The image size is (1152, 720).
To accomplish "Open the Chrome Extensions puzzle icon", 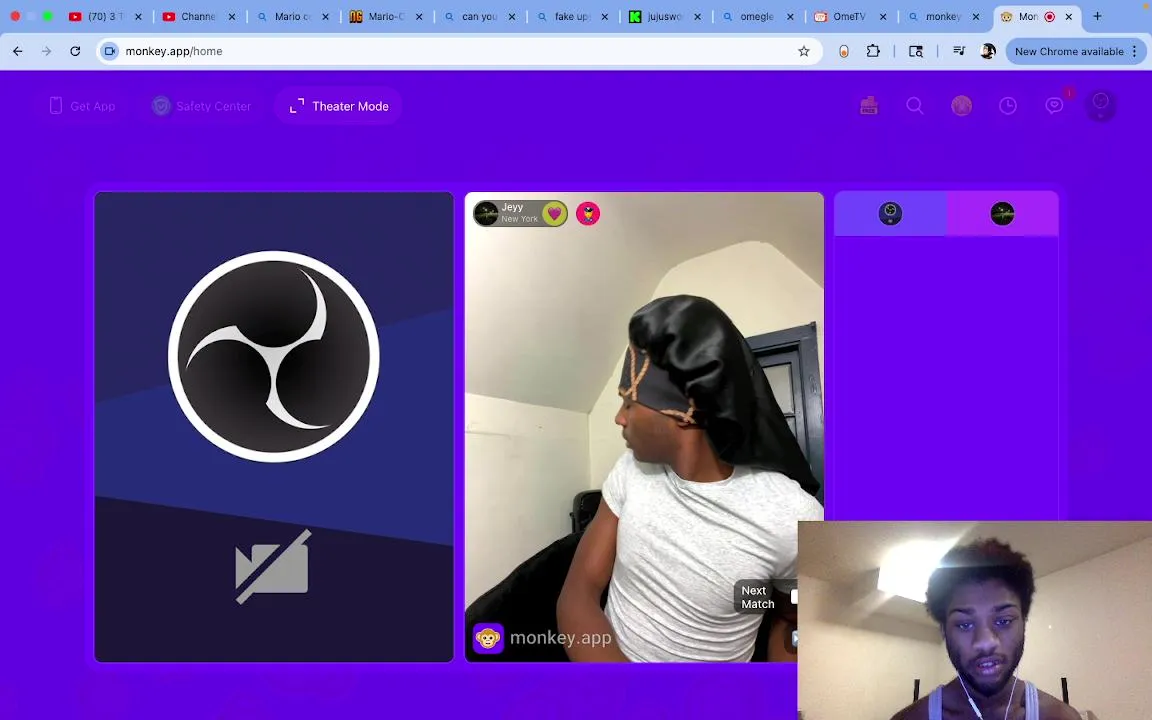I will [873, 51].
